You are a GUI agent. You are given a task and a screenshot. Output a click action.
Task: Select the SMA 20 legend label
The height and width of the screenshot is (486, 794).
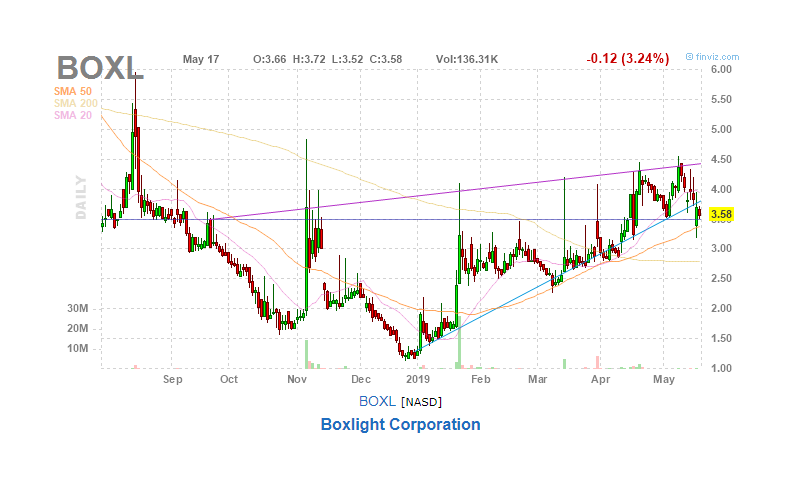tap(73, 115)
